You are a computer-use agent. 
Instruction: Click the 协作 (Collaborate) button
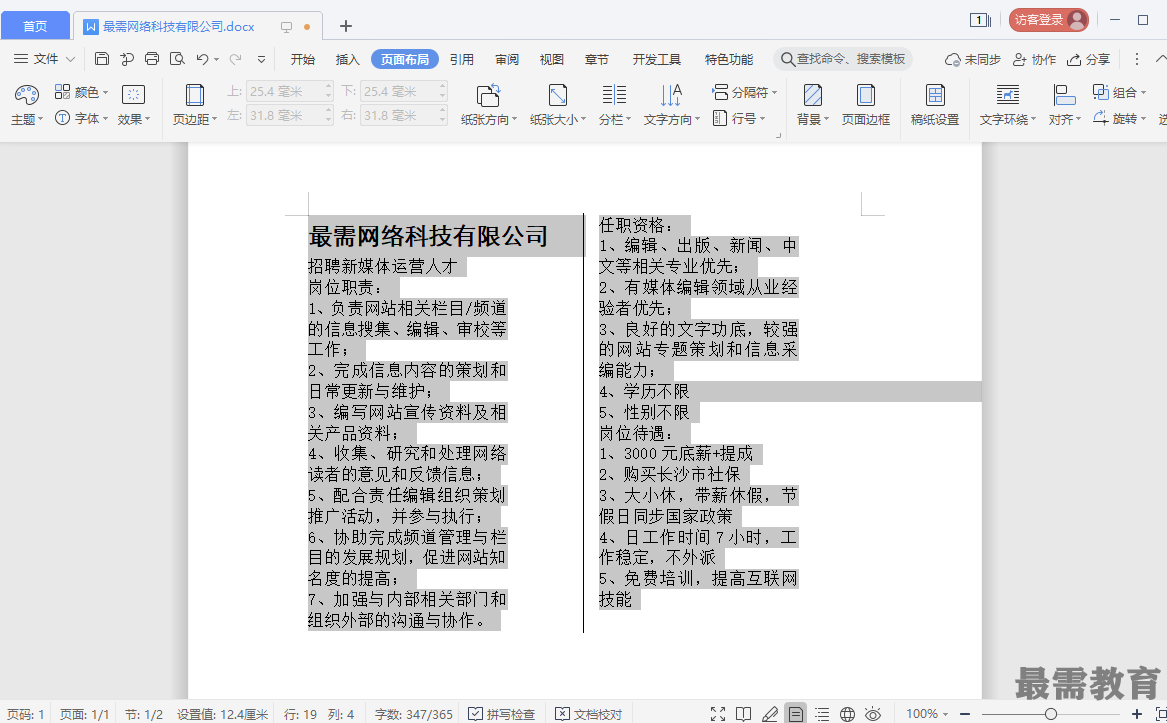(x=1035, y=59)
